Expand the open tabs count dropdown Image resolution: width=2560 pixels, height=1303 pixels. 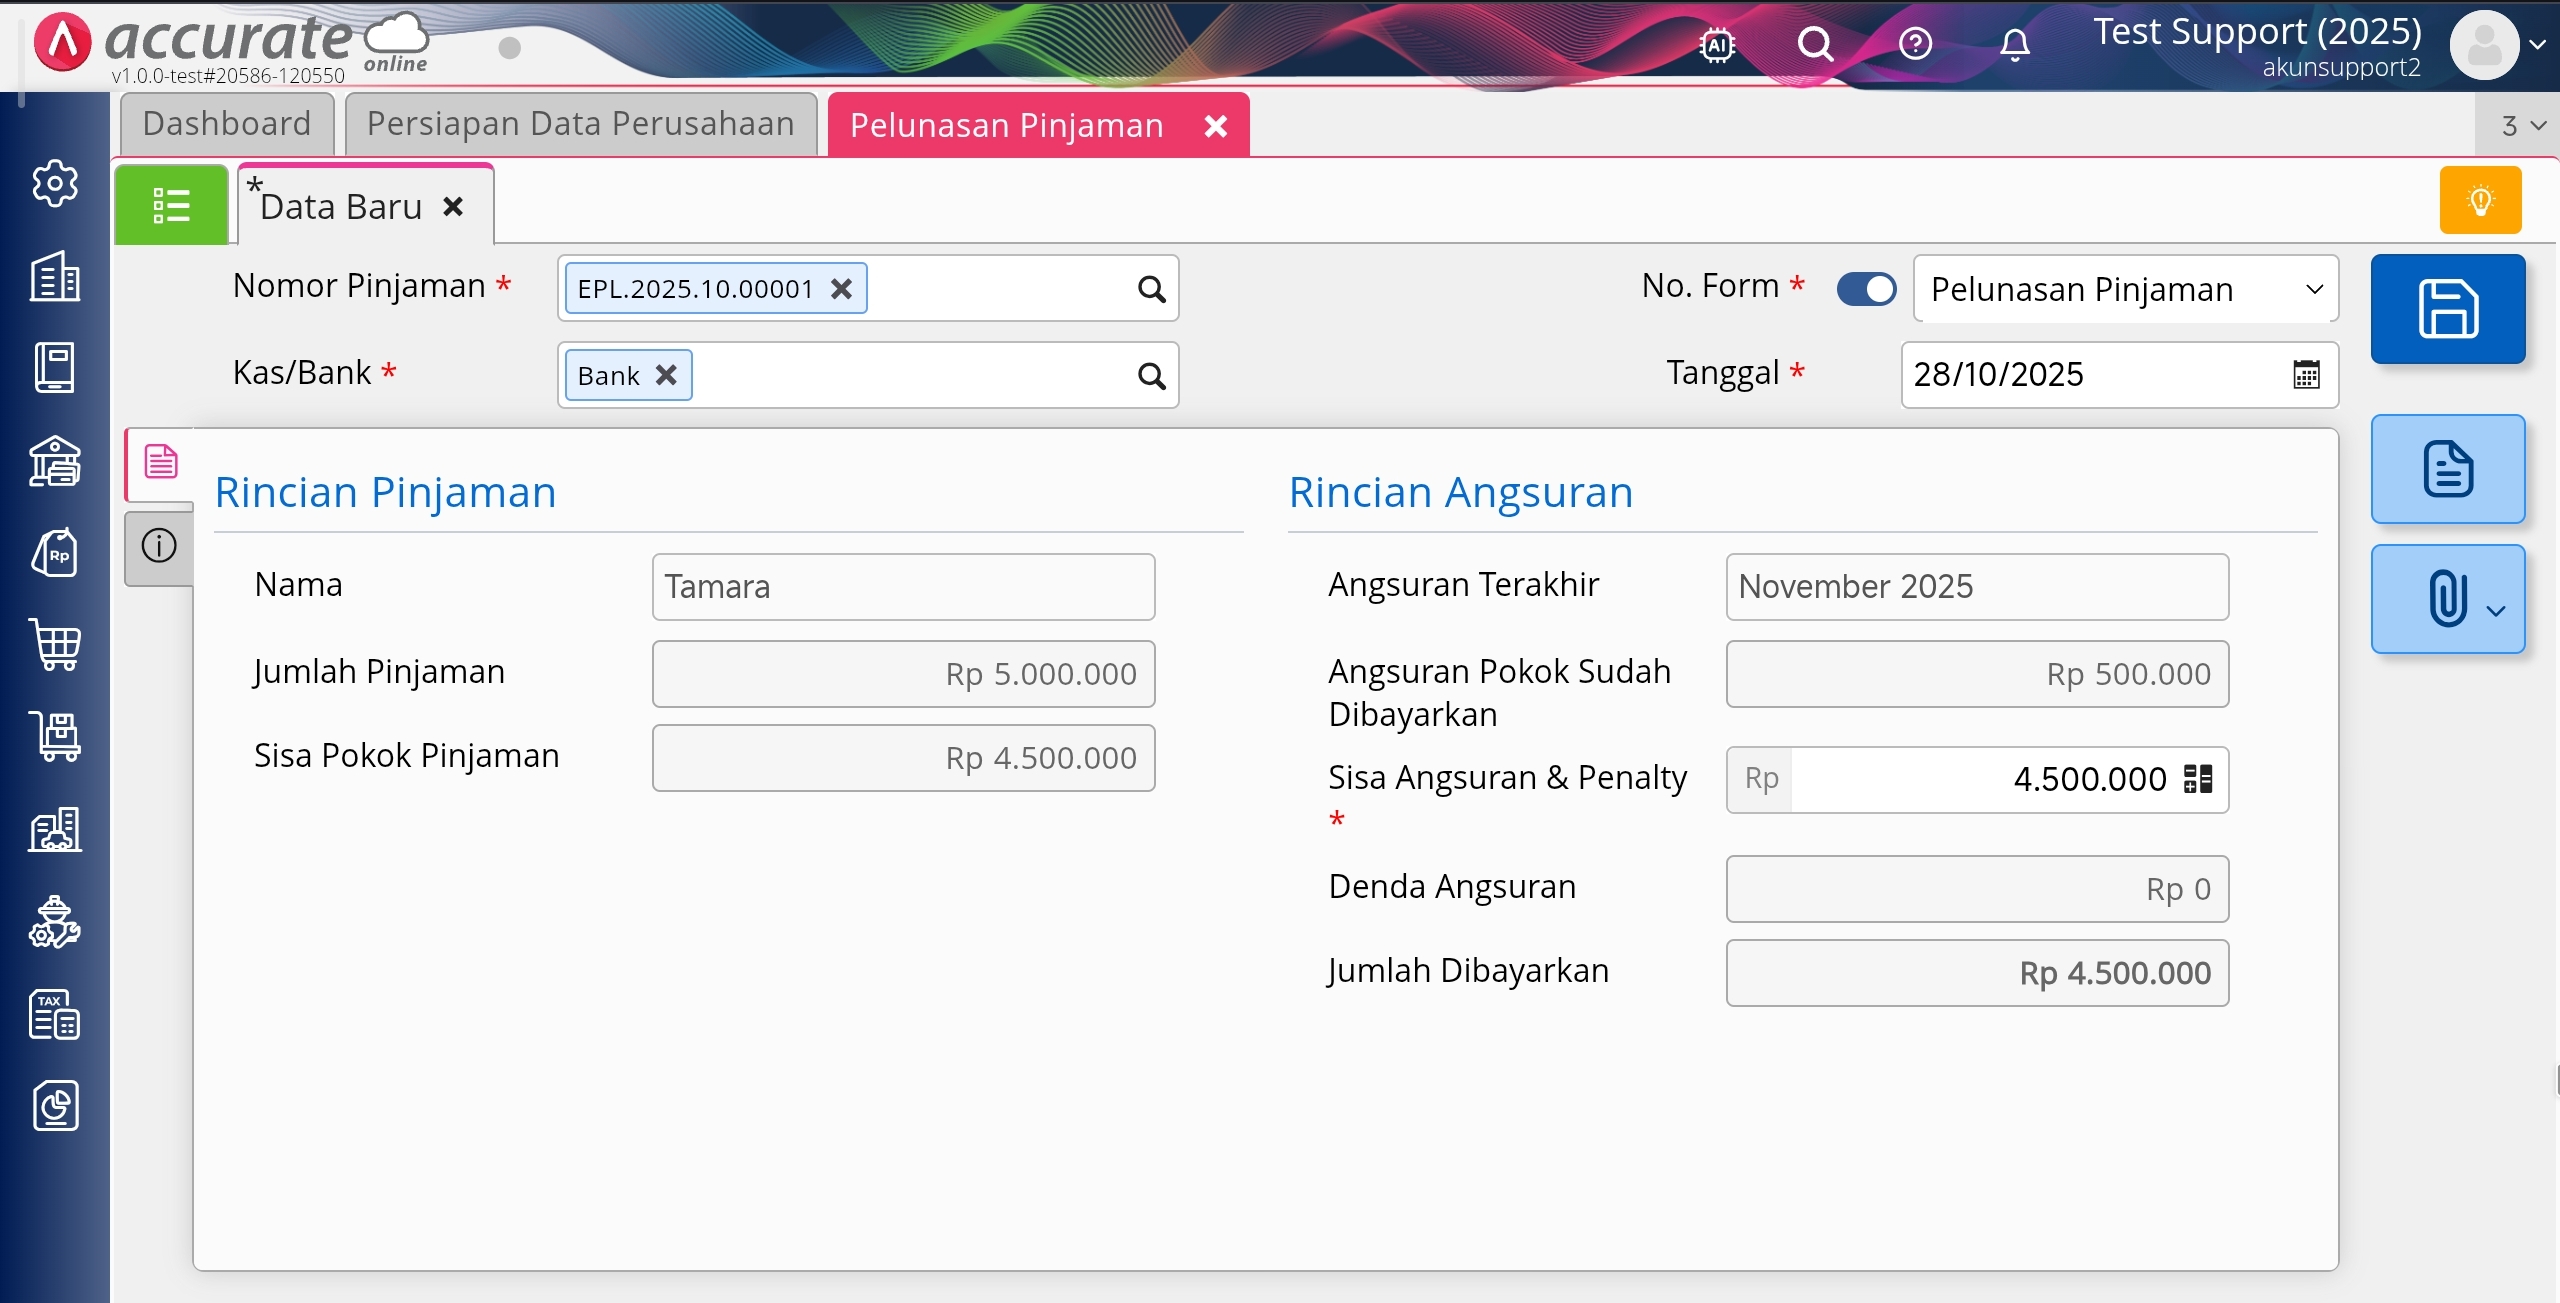pyautogui.click(x=2523, y=126)
